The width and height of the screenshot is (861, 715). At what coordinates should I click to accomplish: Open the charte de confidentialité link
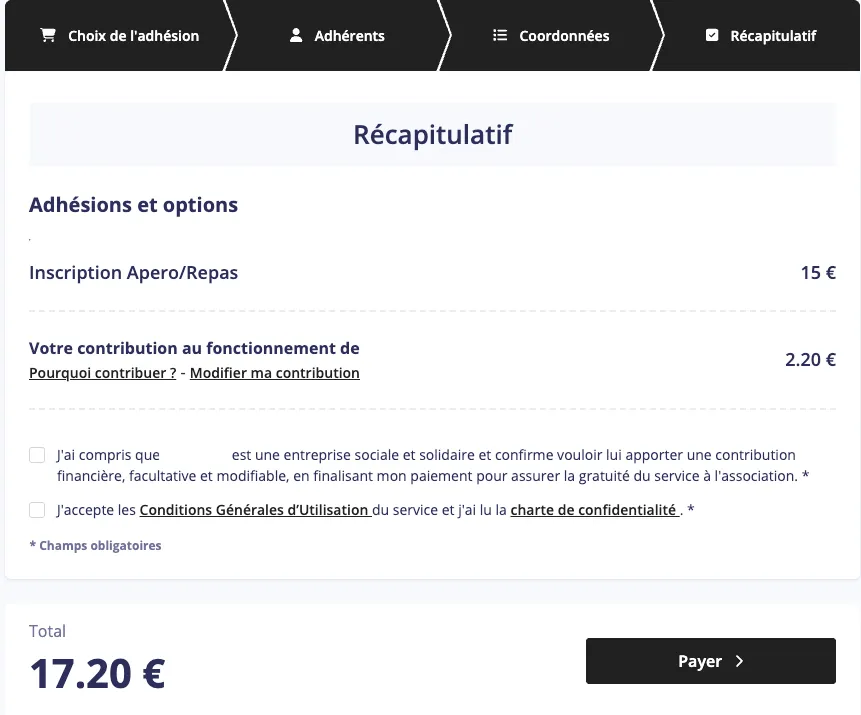coord(595,510)
